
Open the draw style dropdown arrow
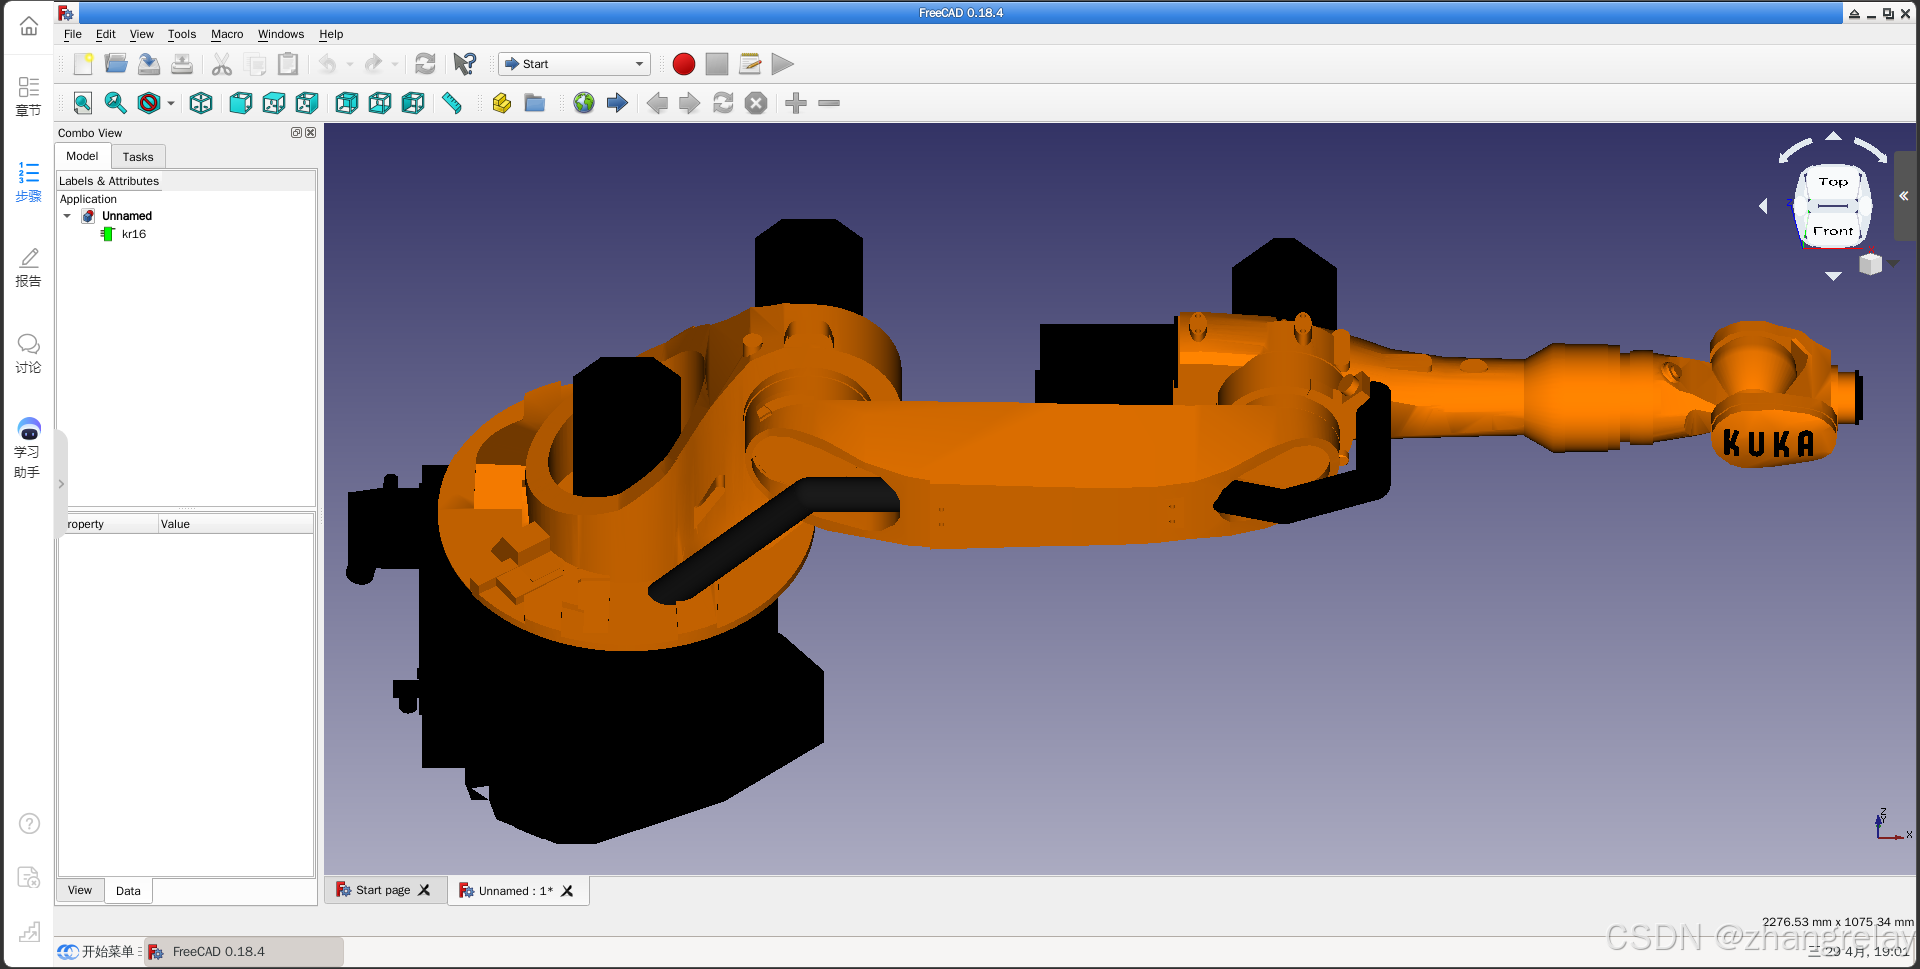click(171, 103)
